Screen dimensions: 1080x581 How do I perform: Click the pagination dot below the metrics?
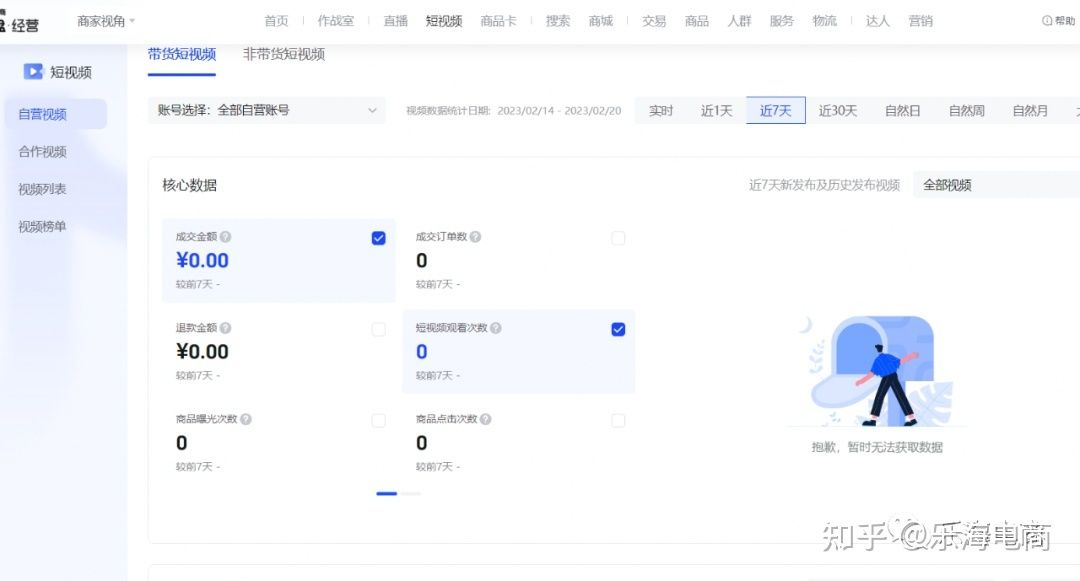coord(387,493)
